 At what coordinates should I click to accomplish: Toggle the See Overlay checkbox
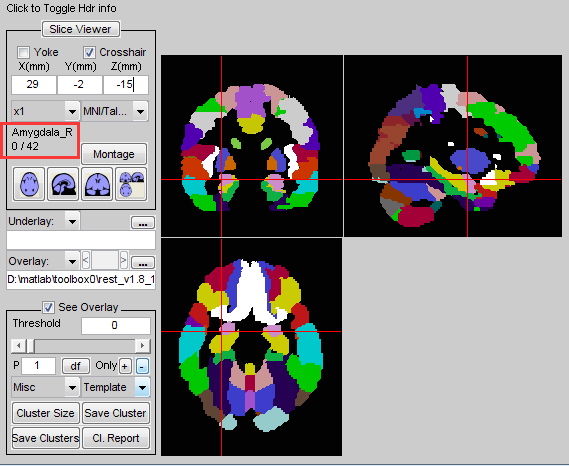(48, 307)
